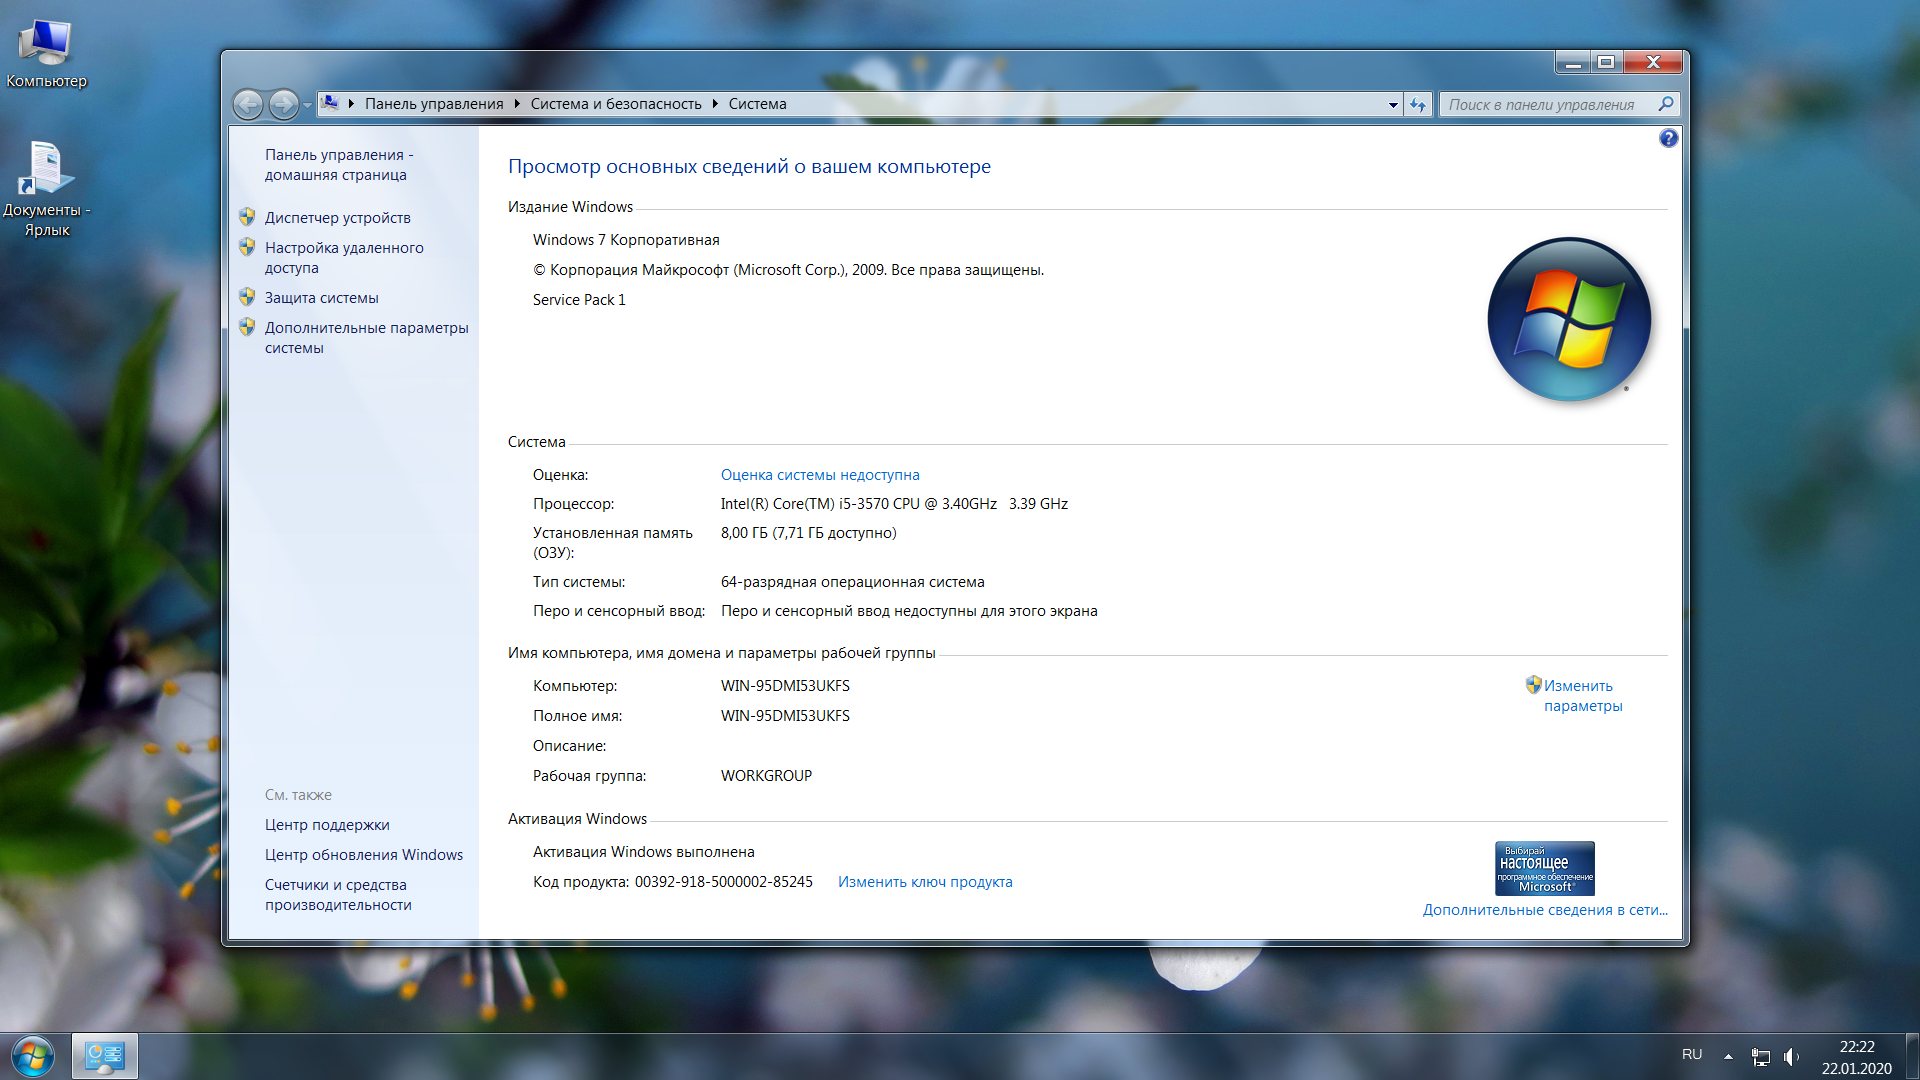Image resolution: width=1920 pixels, height=1080 pixels.
Task: Show hidden tray icons arrow
Action: coord(1728,1056)
